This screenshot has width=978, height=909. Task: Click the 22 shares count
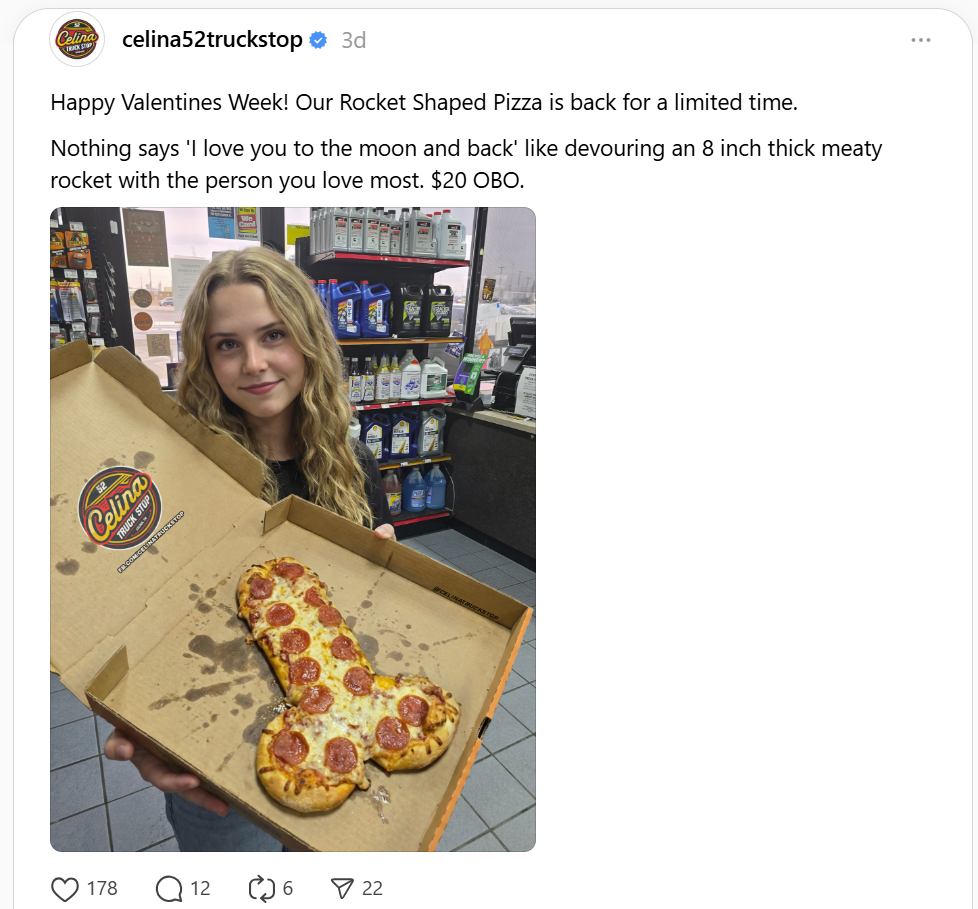coord(372,888)
